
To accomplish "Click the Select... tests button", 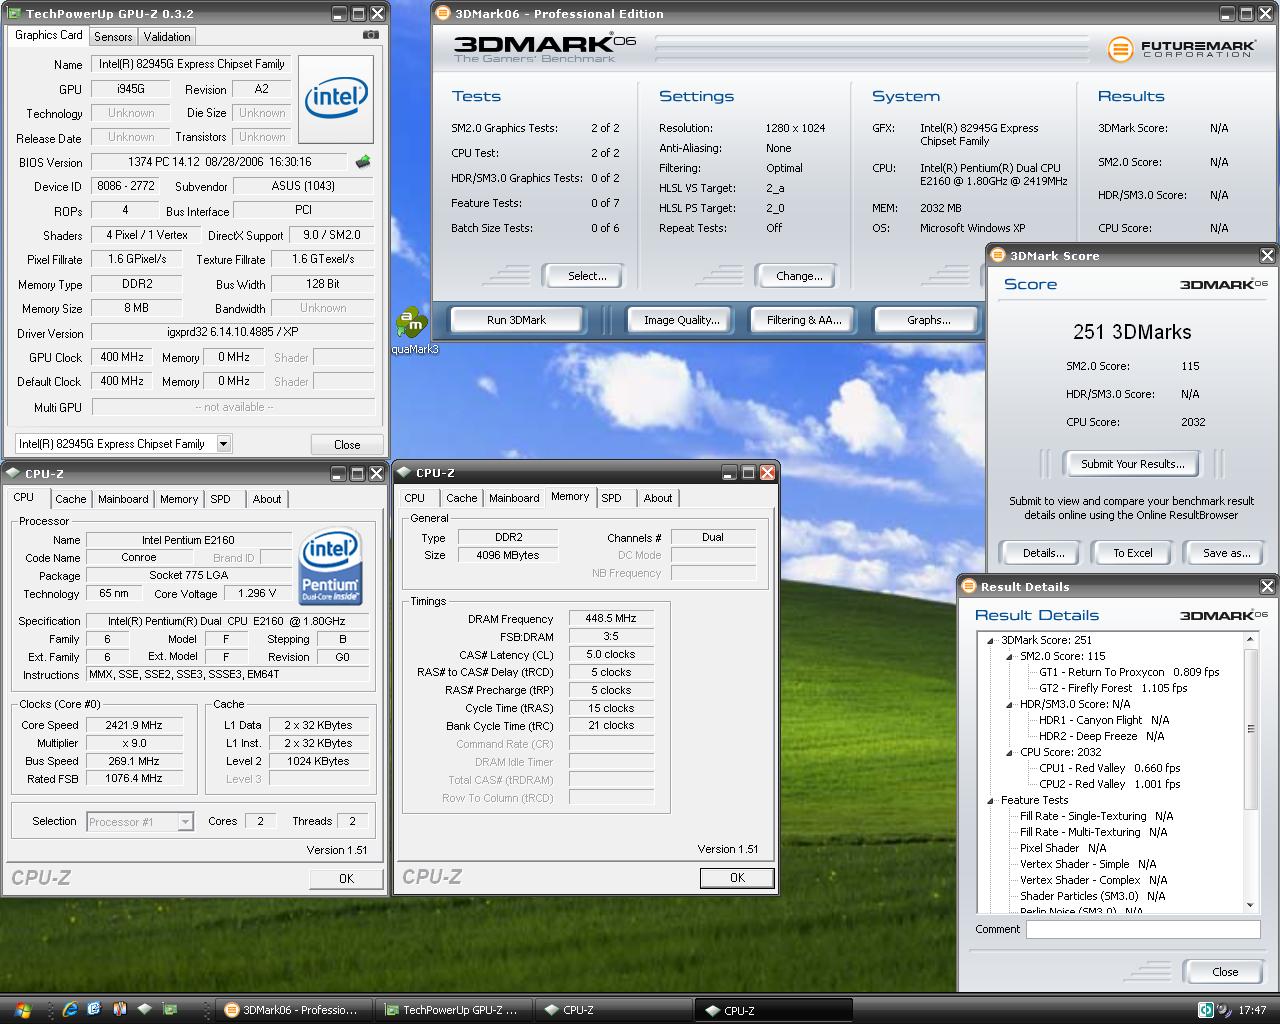I will (587, 276).
